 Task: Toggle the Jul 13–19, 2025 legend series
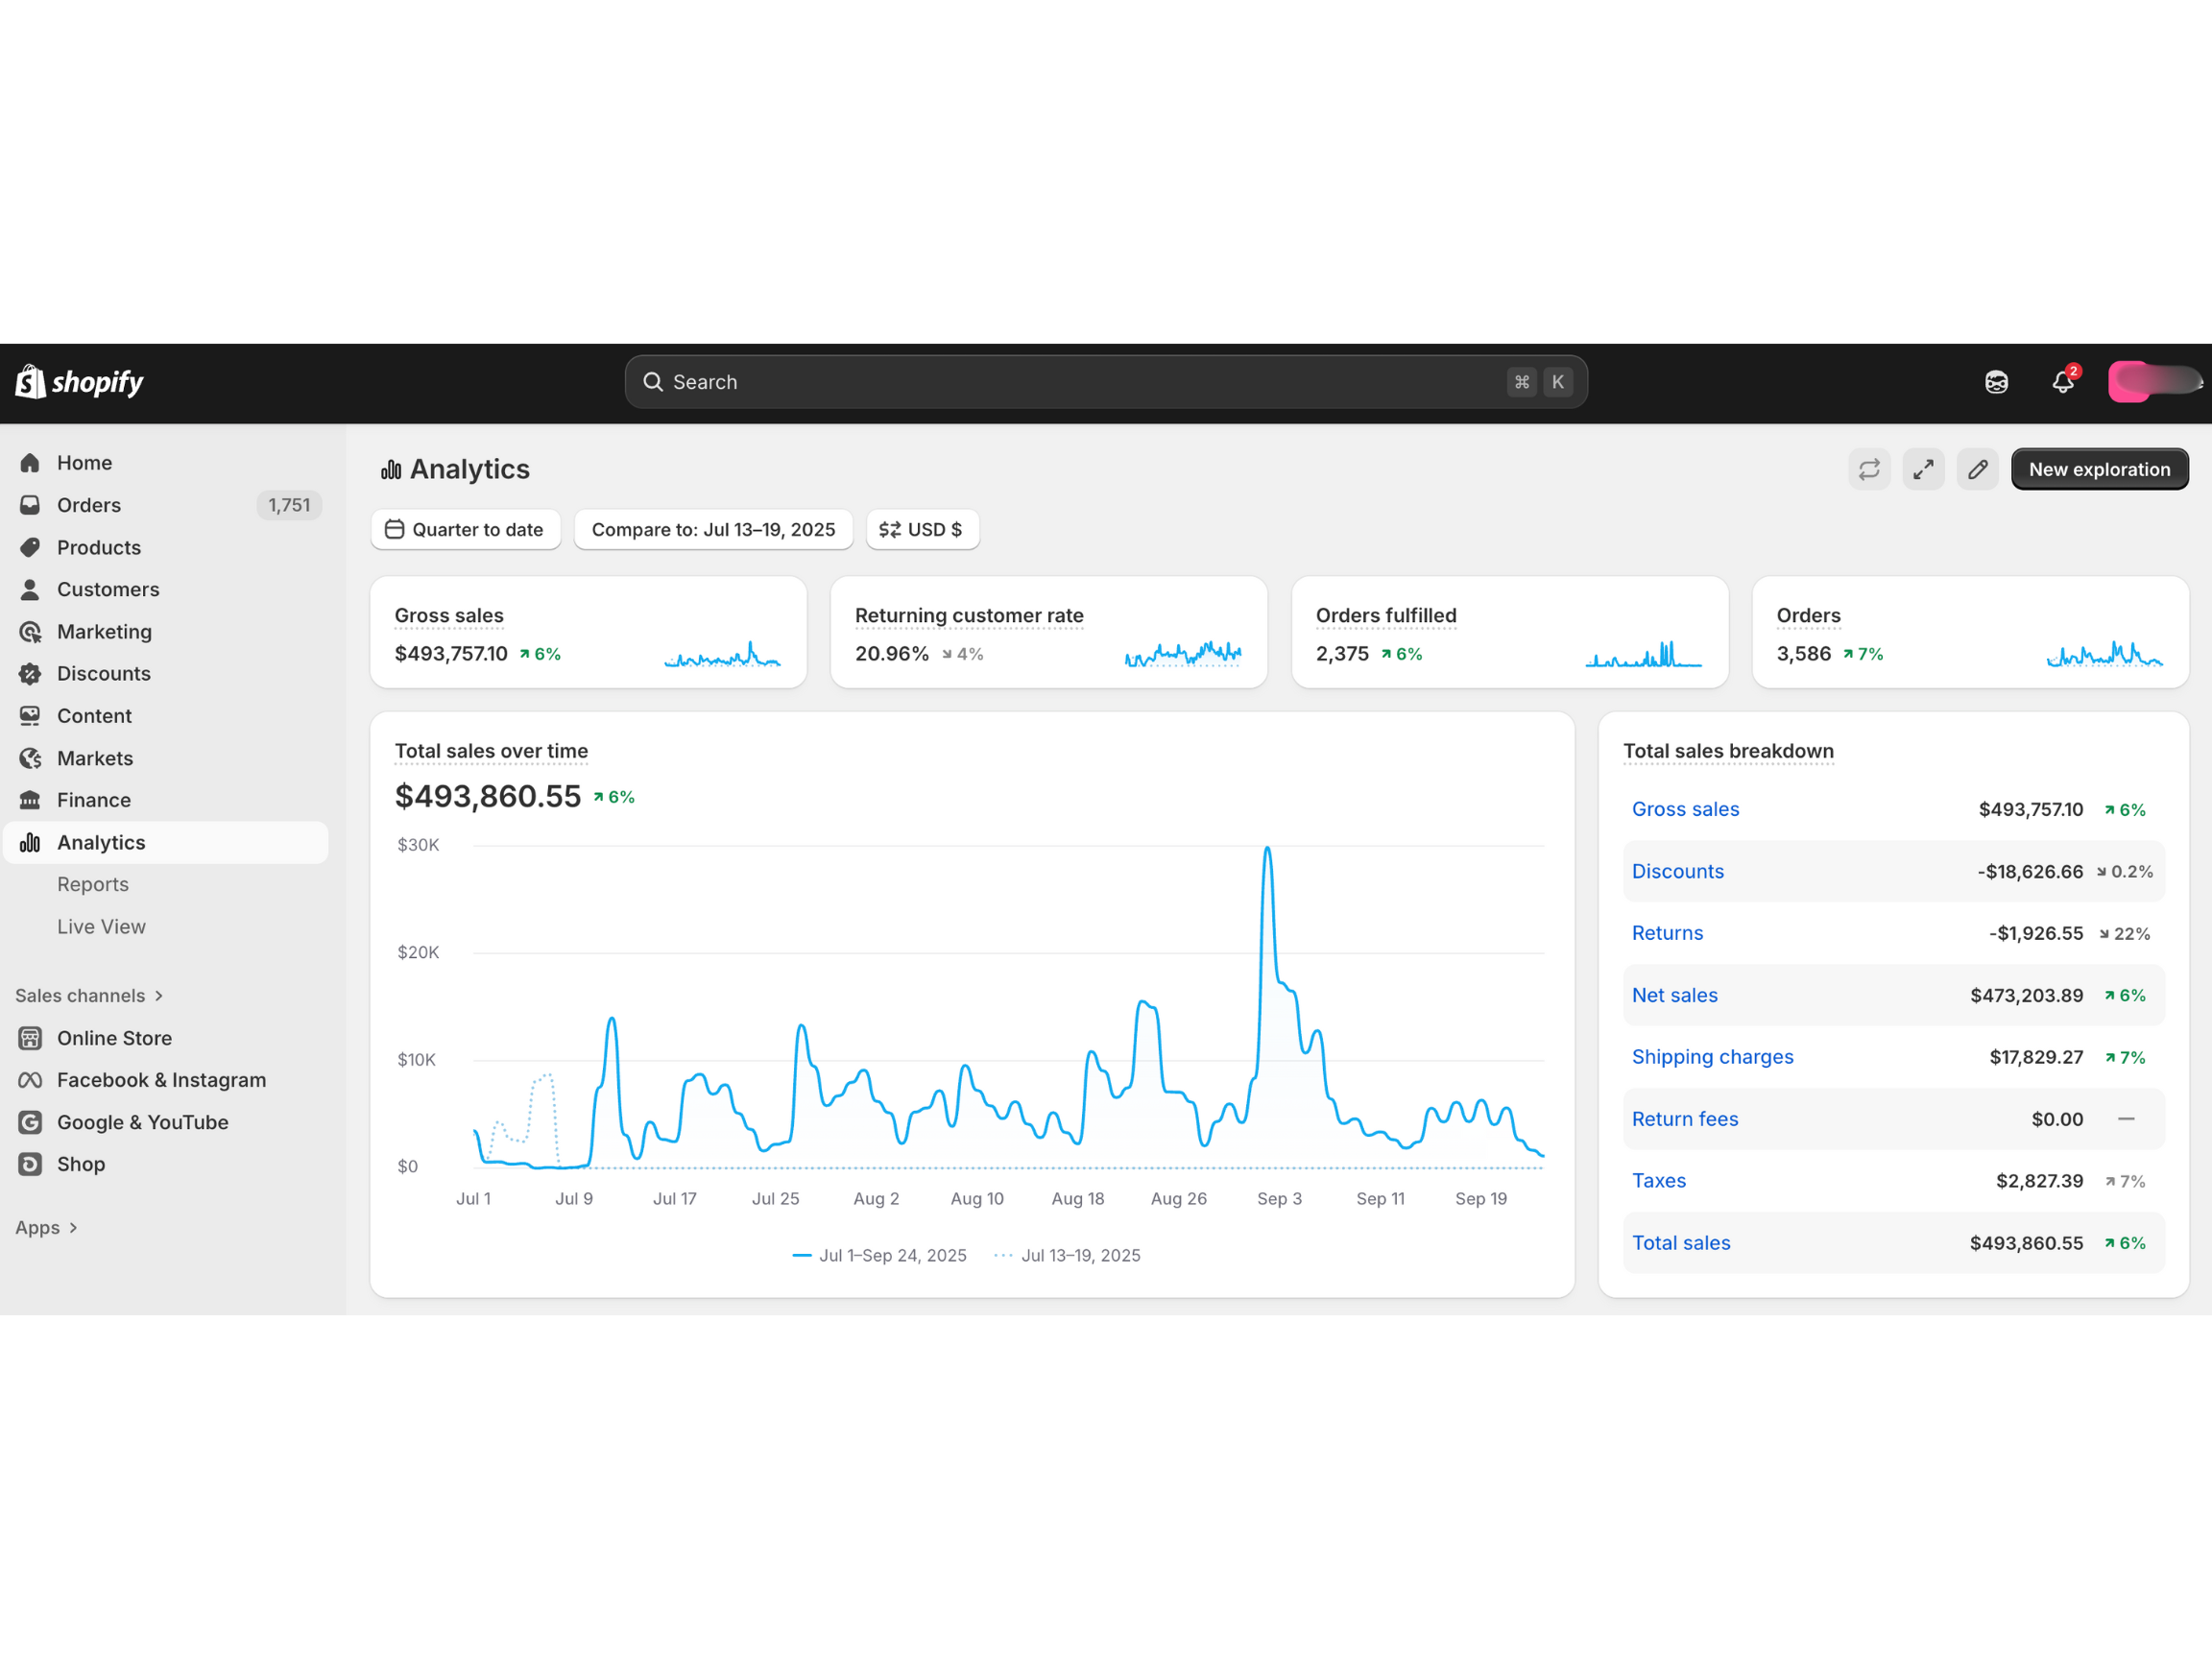[1079, 1255]
